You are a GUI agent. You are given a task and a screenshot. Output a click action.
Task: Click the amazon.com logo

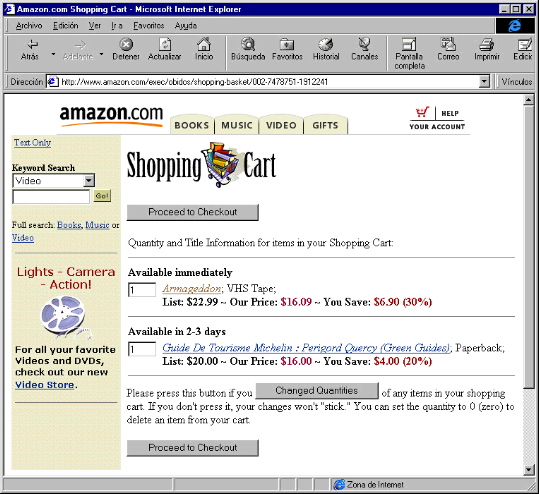coord(111,116)
